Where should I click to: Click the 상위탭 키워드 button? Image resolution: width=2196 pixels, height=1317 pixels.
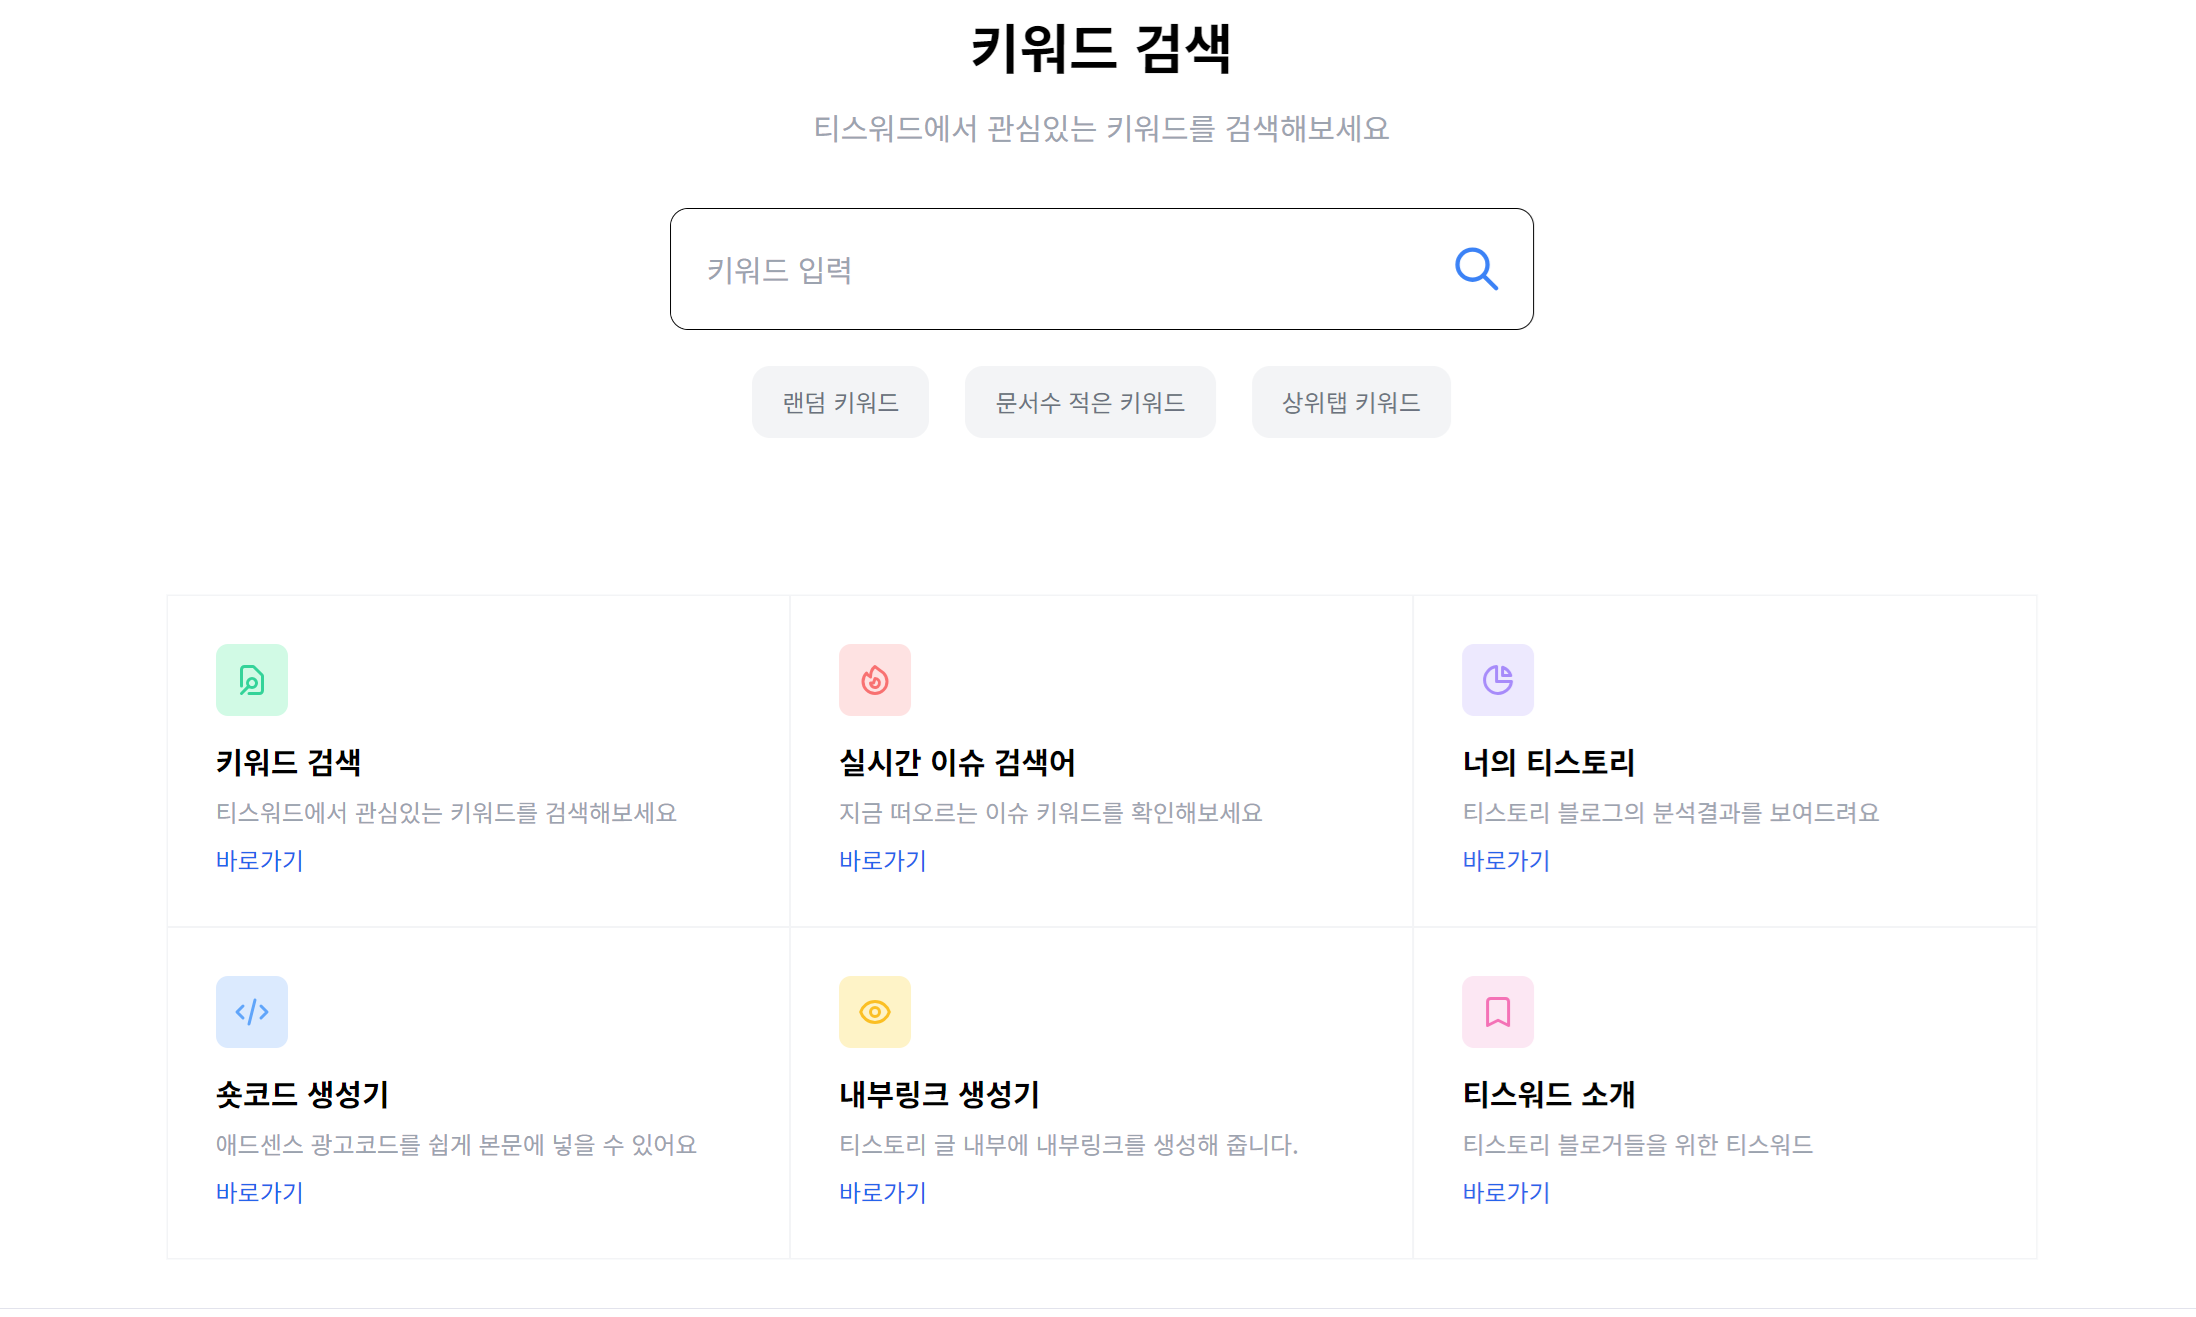1350,402
